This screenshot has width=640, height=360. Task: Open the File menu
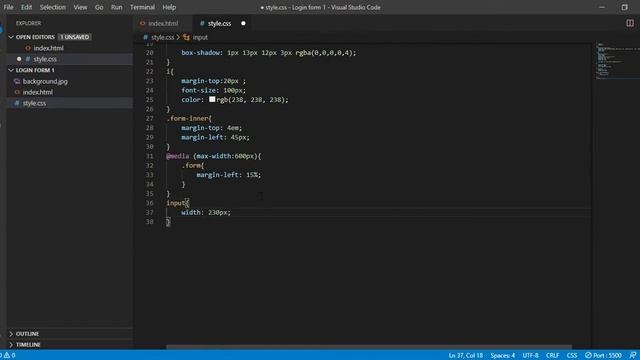pos(8,7)
